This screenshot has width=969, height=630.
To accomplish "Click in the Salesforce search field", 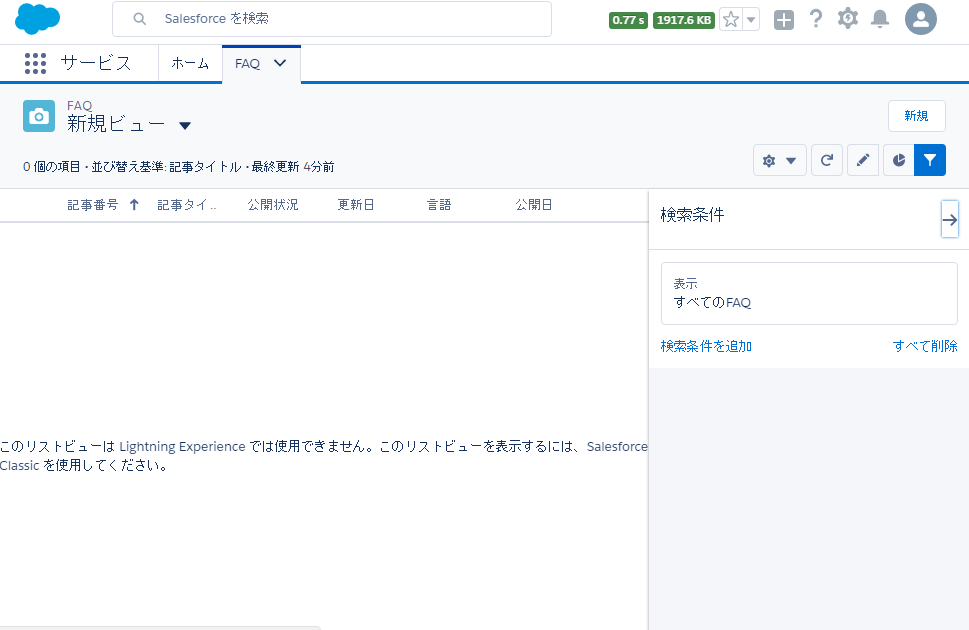I will pos(340,19).
